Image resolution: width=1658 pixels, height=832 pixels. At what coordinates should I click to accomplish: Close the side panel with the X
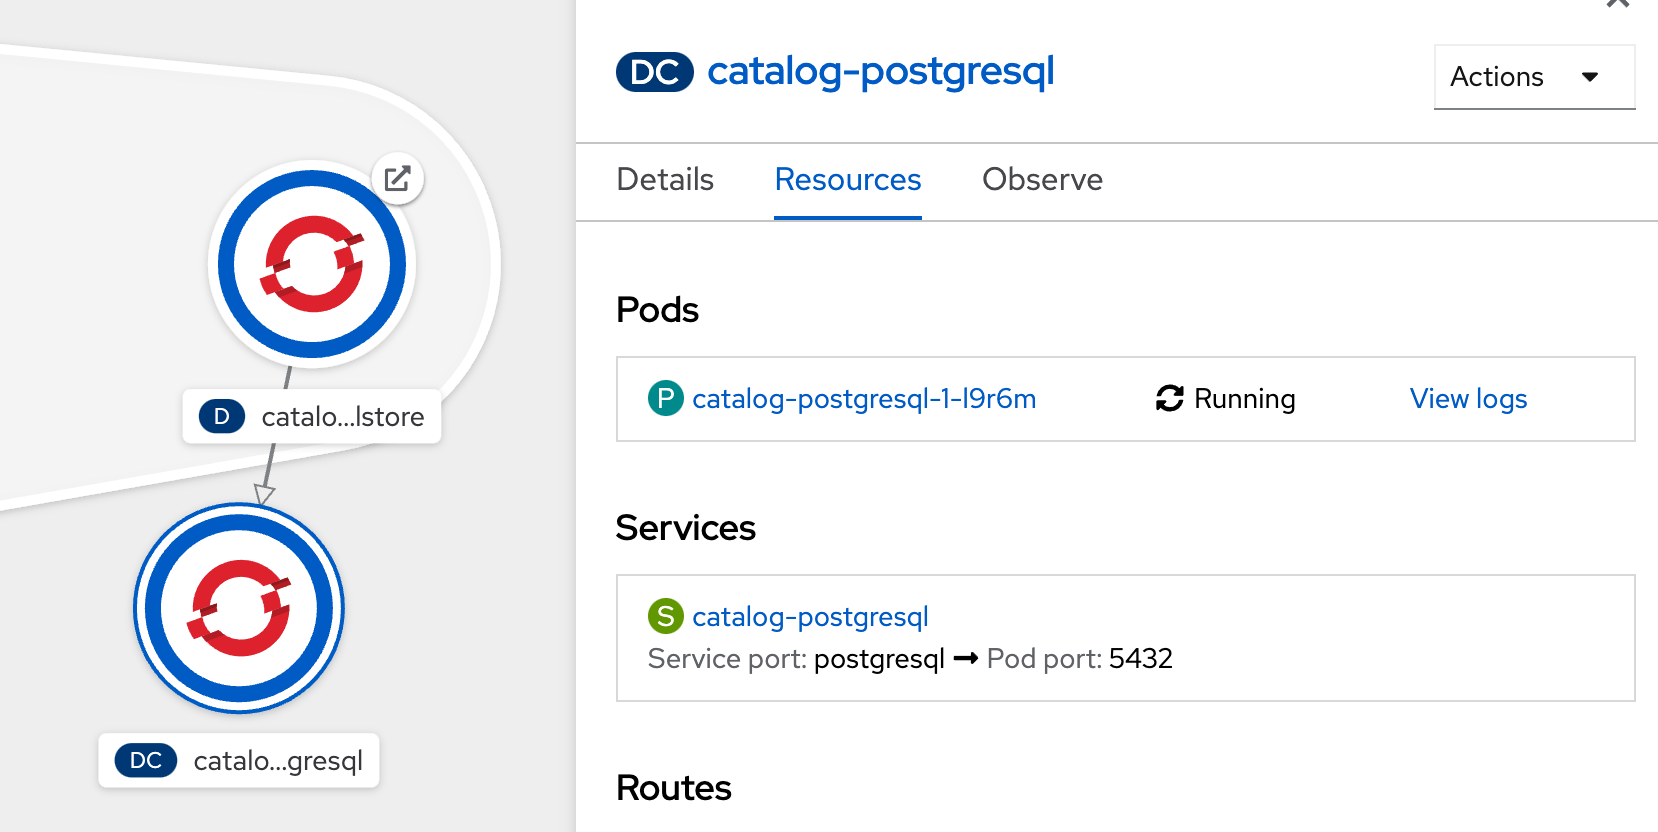point(1617,3)
